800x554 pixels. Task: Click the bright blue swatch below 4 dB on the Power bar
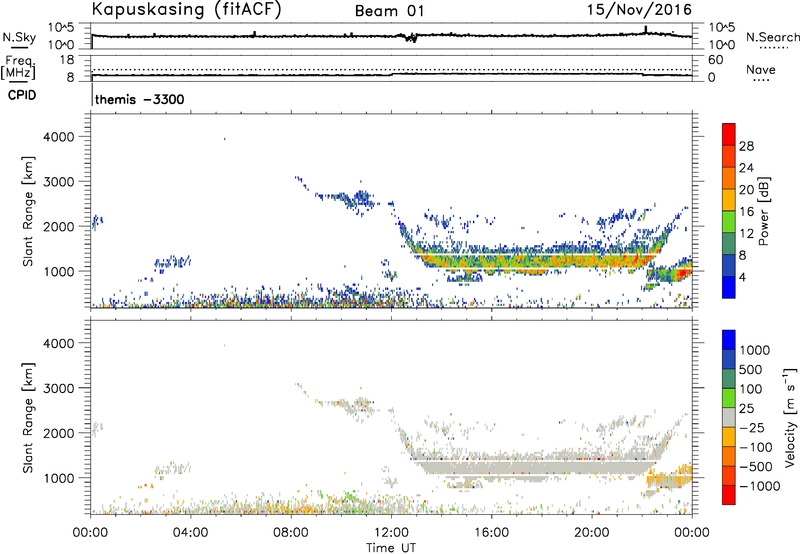(729, 287)
